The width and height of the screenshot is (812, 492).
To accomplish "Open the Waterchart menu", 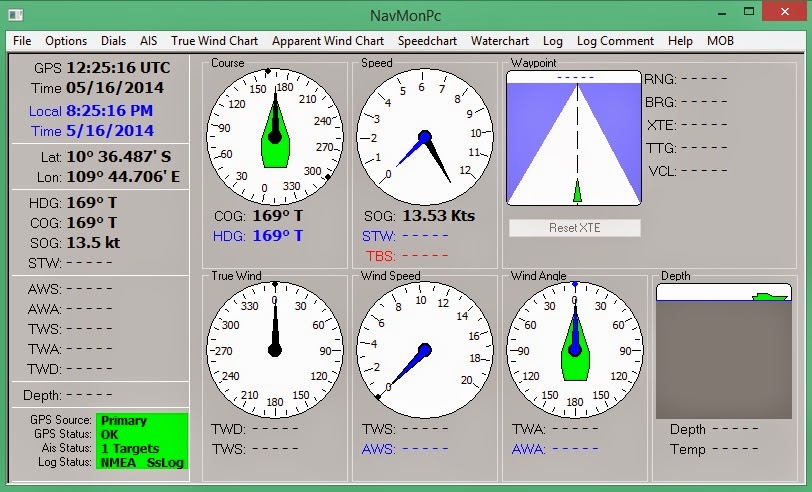I will [x=500, y=41].
